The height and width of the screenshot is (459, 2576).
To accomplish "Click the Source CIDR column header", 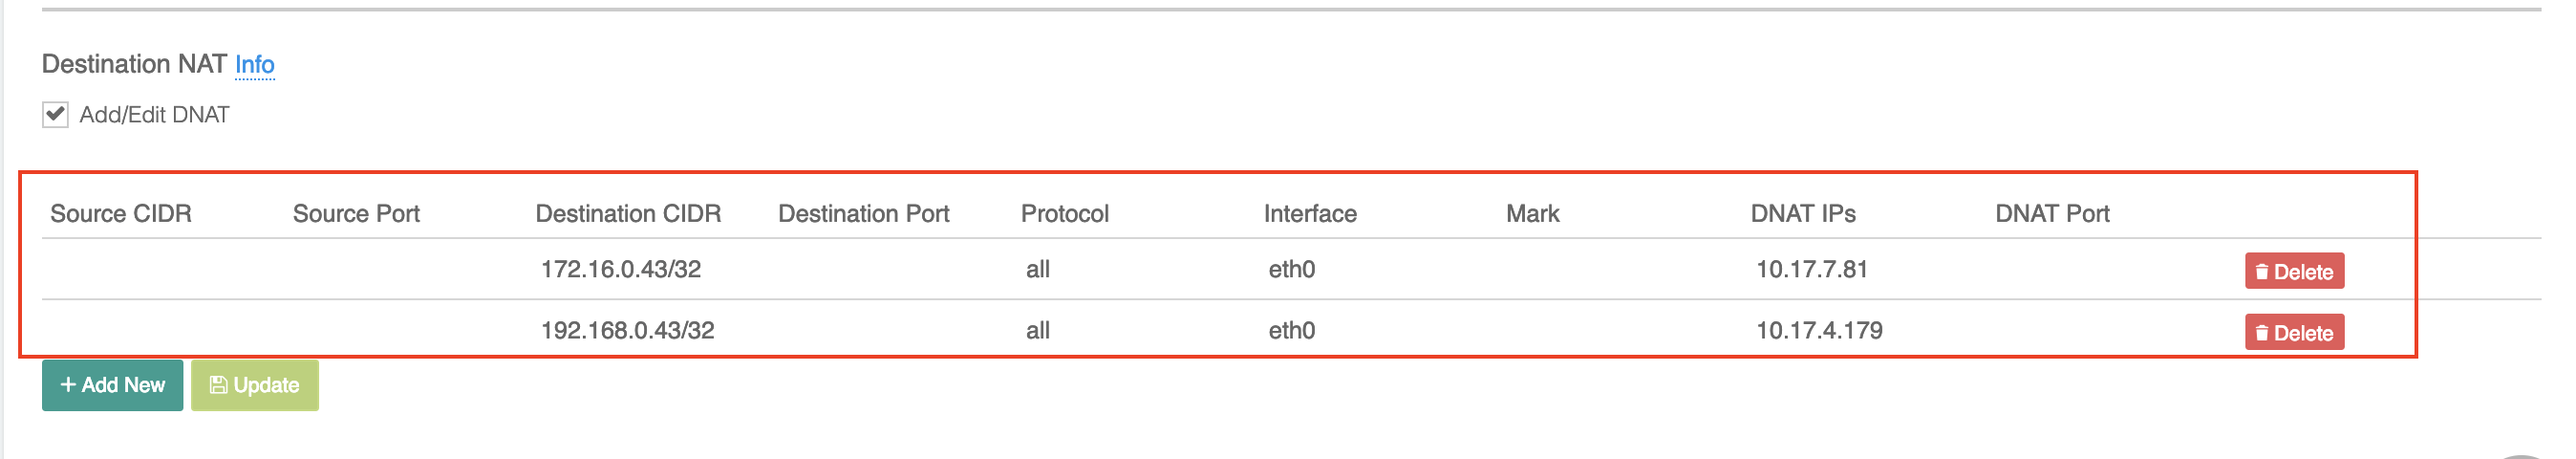I will click(121, 213).
